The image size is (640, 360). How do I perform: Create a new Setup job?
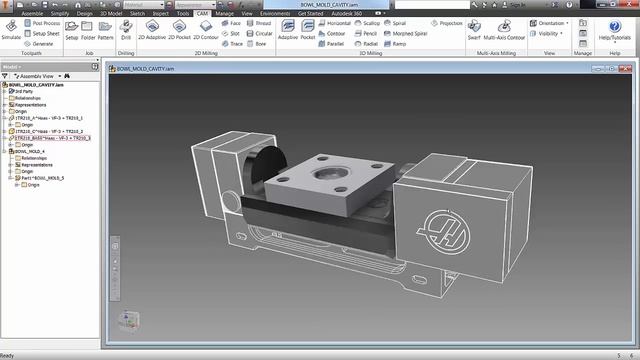tap(71, 30)
